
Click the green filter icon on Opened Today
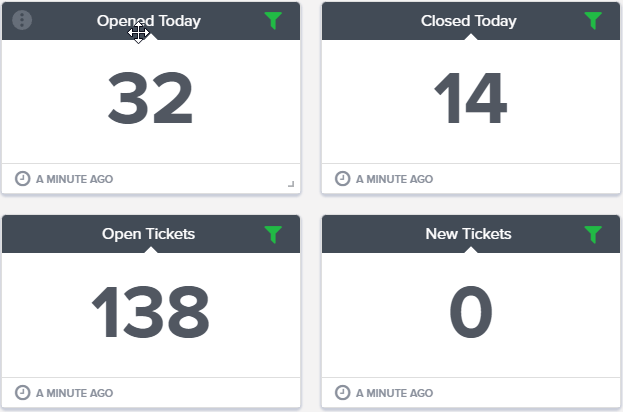point(273,21)
